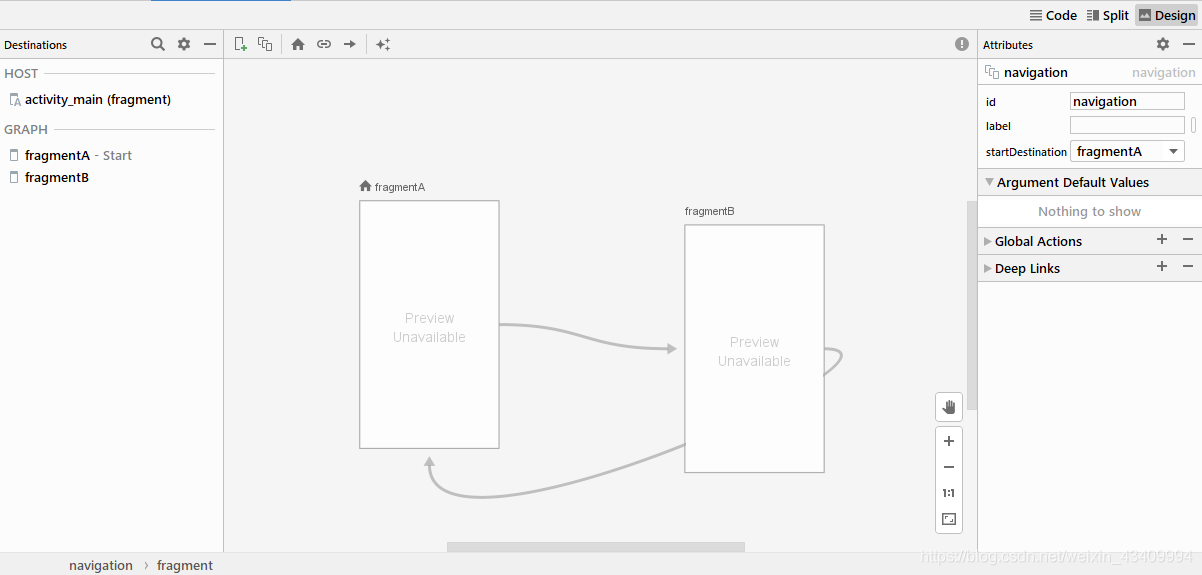
Task: Click the Nested Graph icon
Action: (265, 44)
